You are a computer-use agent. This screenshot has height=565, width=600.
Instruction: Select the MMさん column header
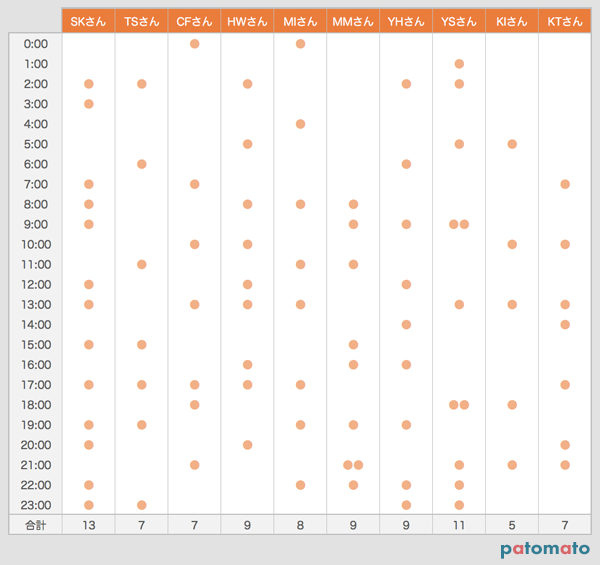pyautogui.click(x=353, y=21)
